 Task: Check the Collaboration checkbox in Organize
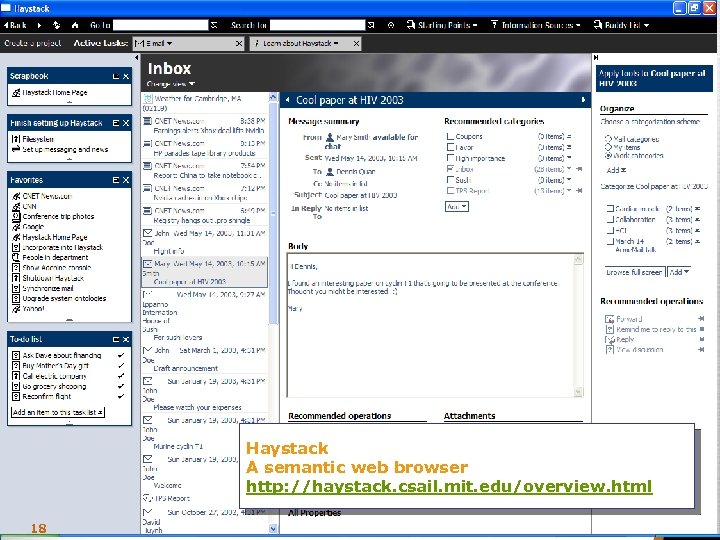coord(610,219)
